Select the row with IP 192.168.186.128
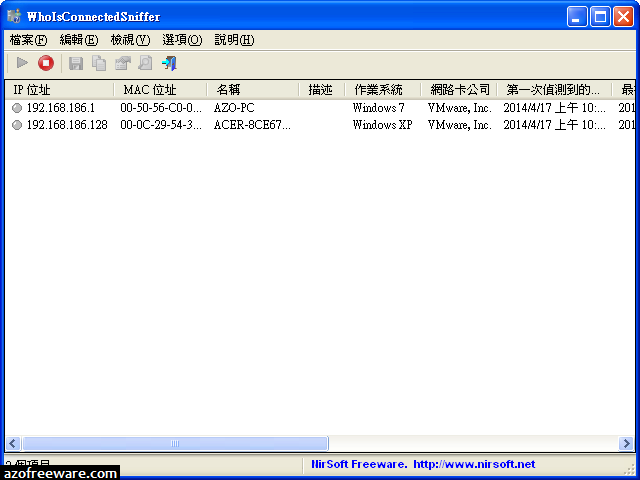The image size is (640, 480). point(320,125)
